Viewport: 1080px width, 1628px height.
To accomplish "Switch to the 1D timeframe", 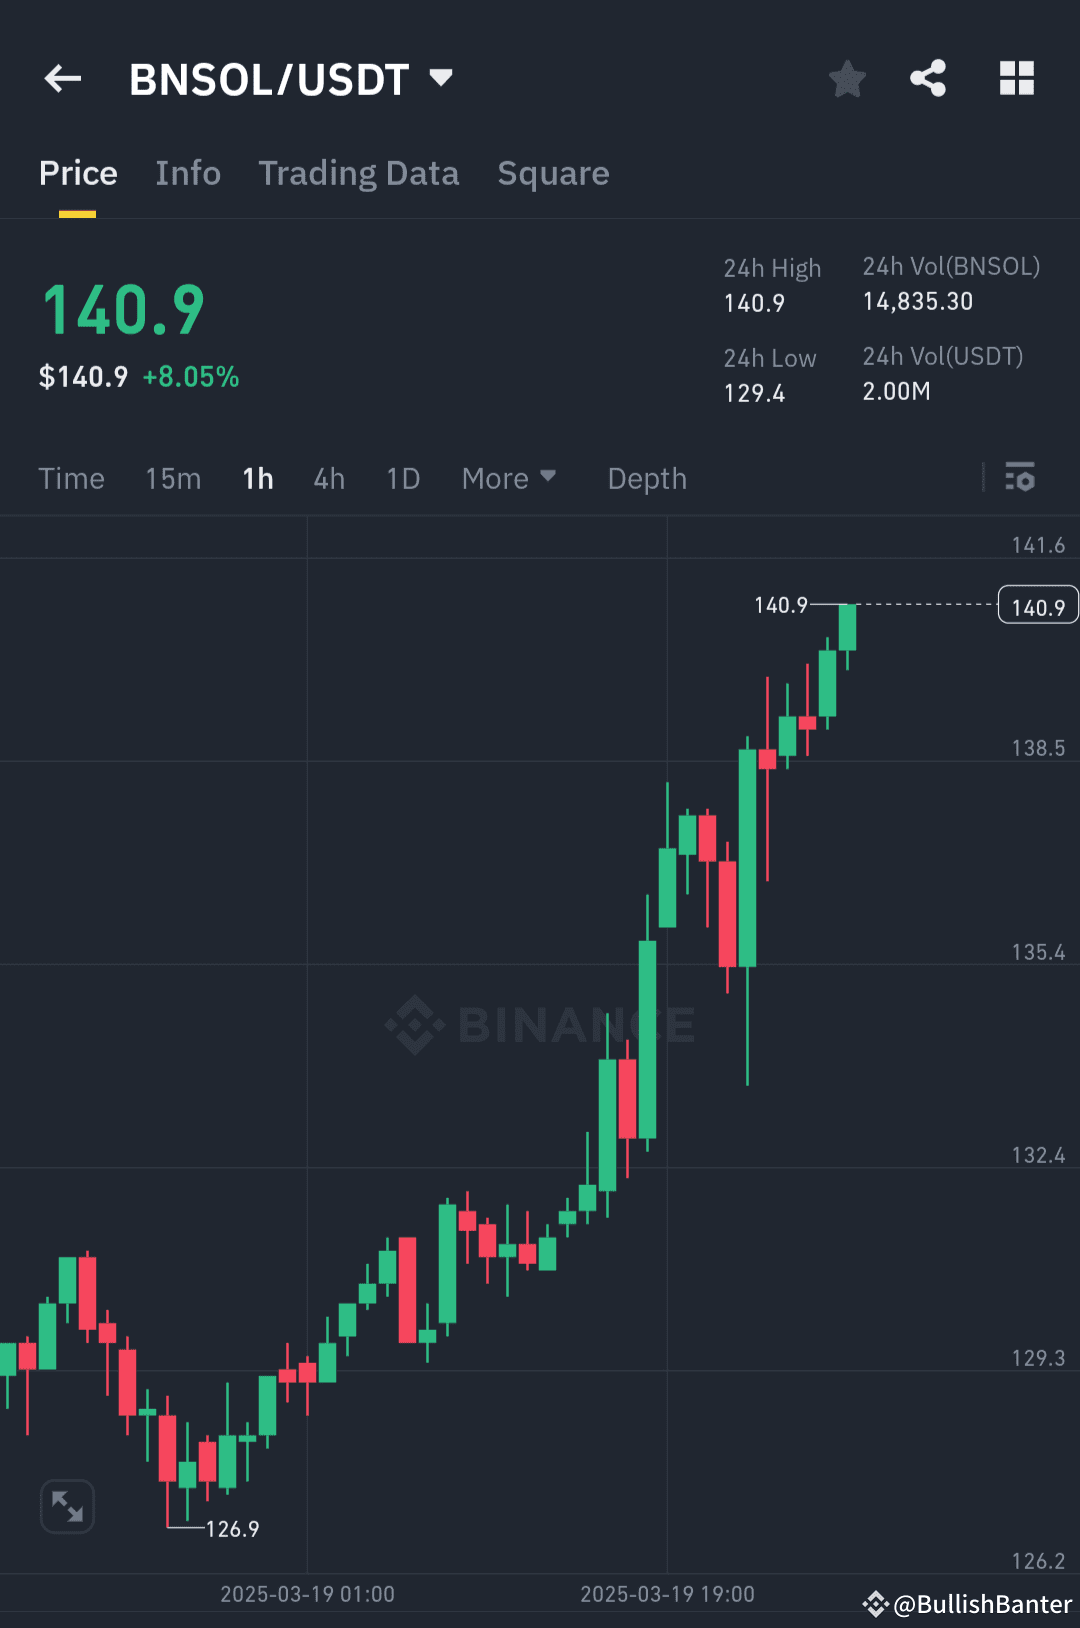I will point(402,479).
